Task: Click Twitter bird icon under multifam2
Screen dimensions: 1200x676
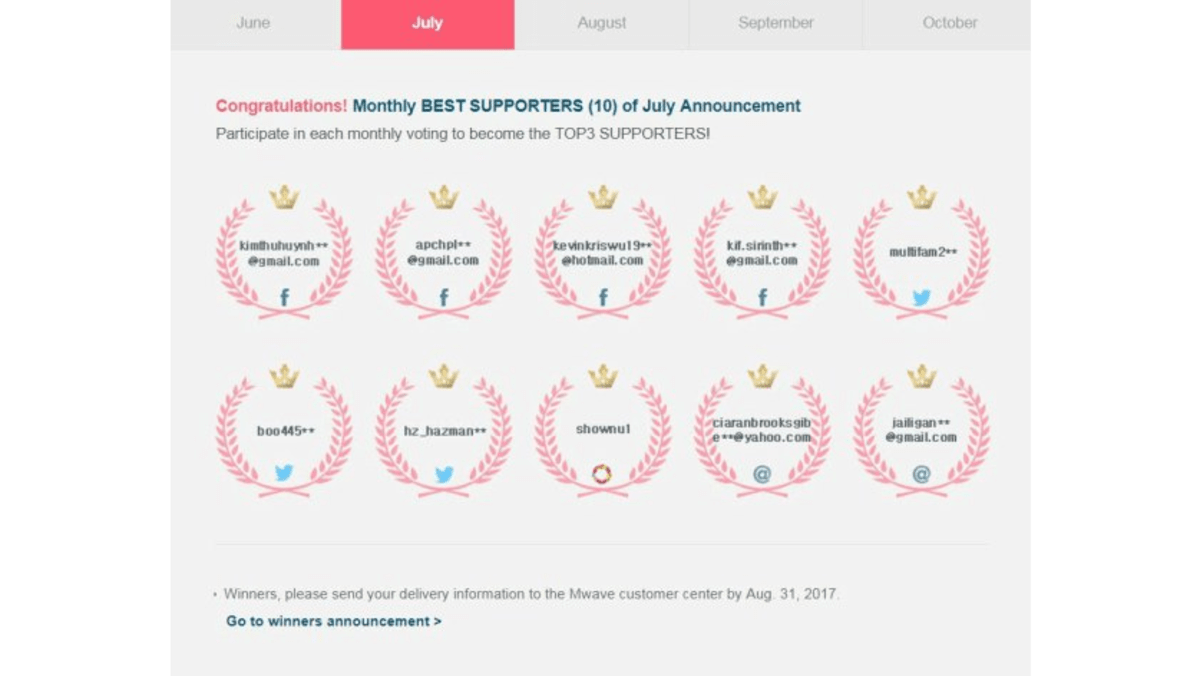Action: [921, 297]
